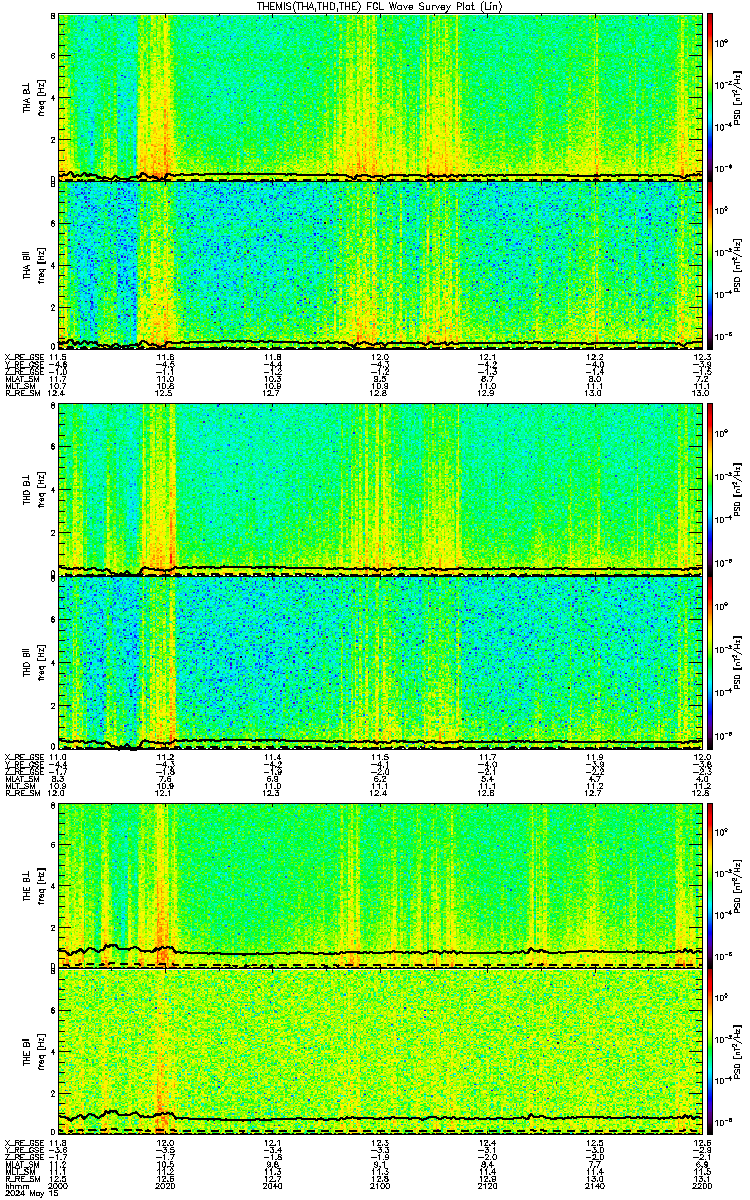
Task: Click the PSD color bar beside THD B-parallel
Action: point(710,662)
